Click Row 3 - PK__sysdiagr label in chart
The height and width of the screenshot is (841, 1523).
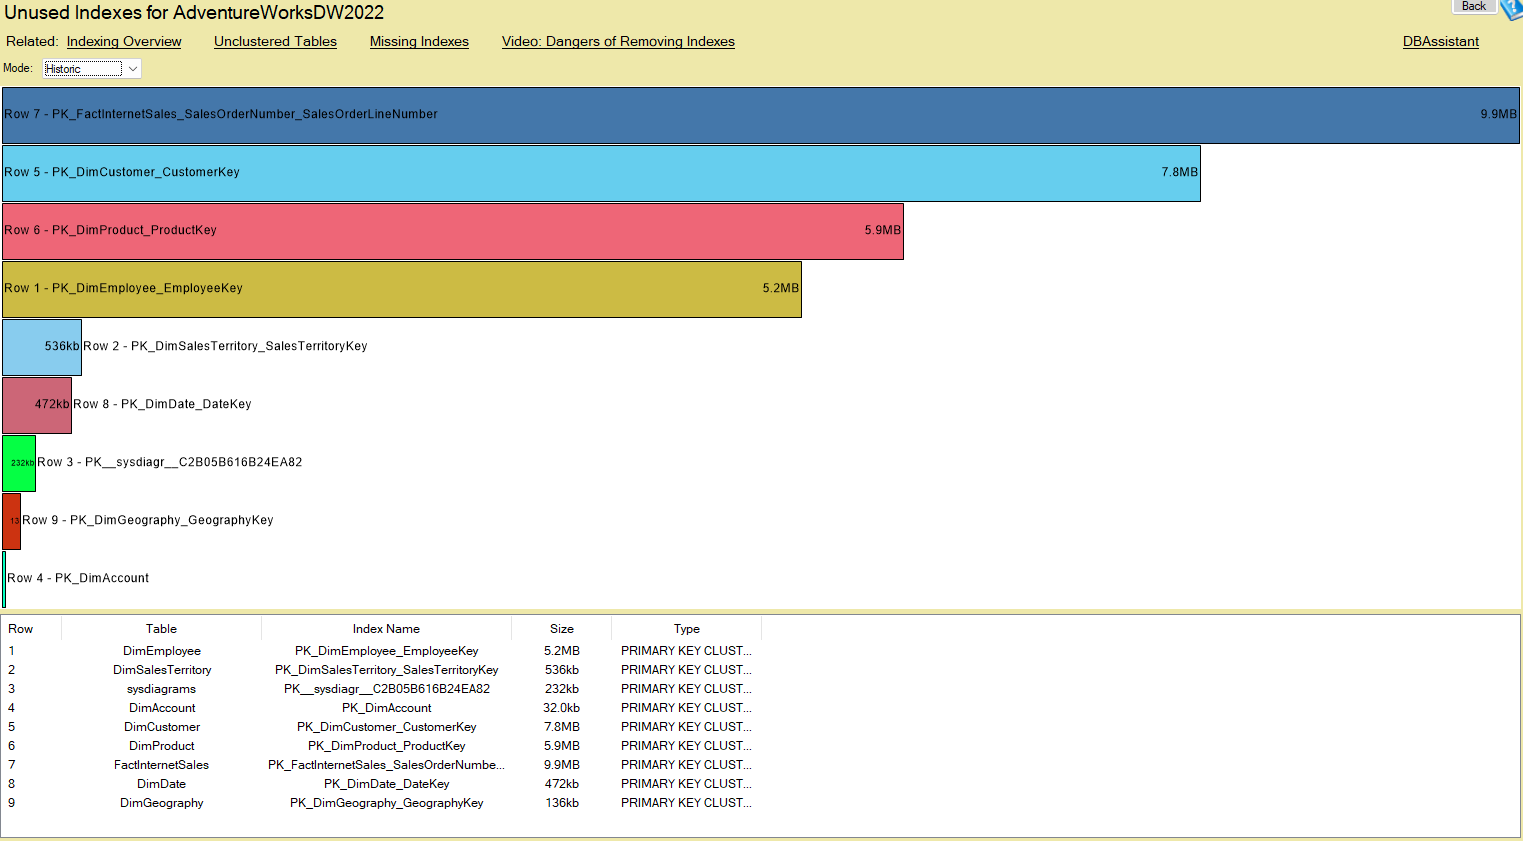click(x=170, y=462)
